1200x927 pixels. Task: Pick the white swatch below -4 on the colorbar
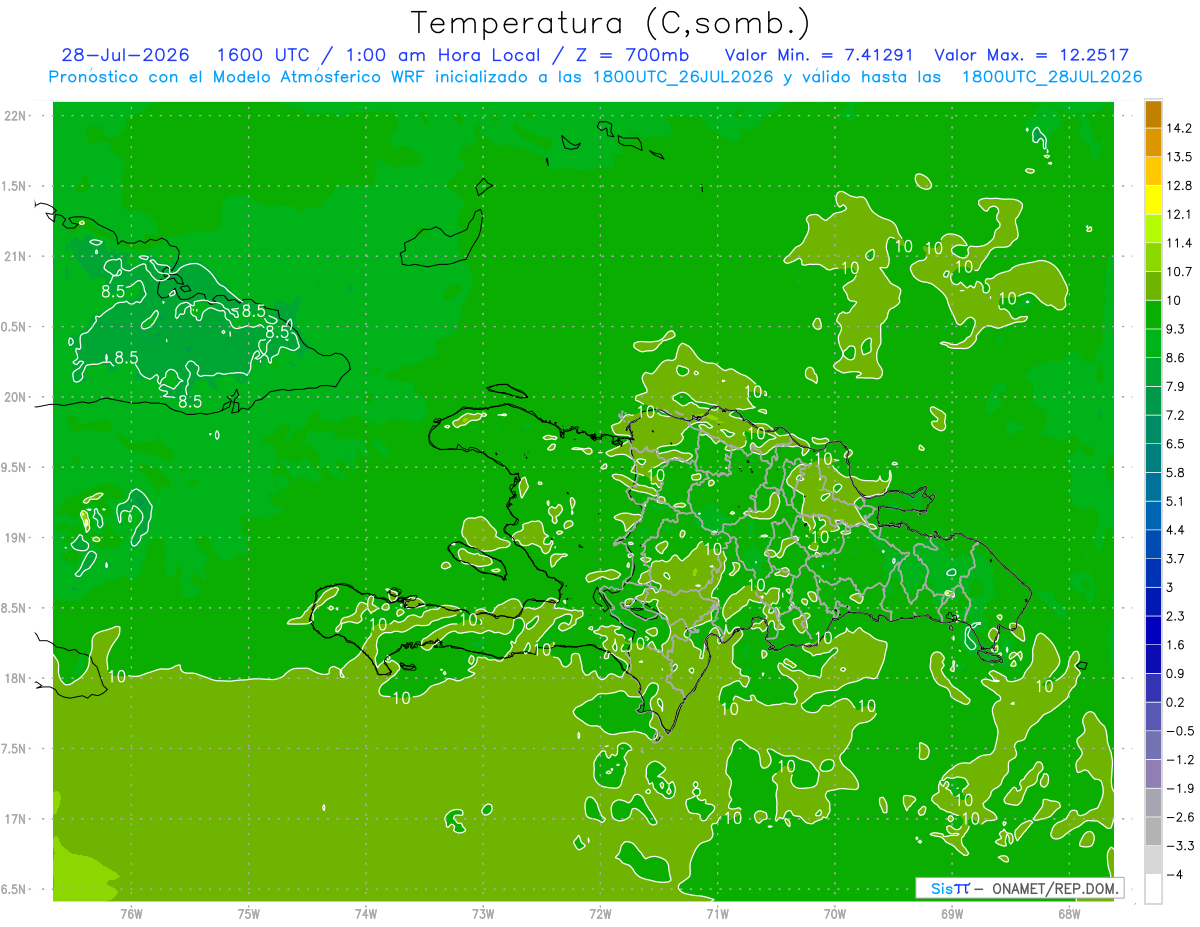[1153, 888]
